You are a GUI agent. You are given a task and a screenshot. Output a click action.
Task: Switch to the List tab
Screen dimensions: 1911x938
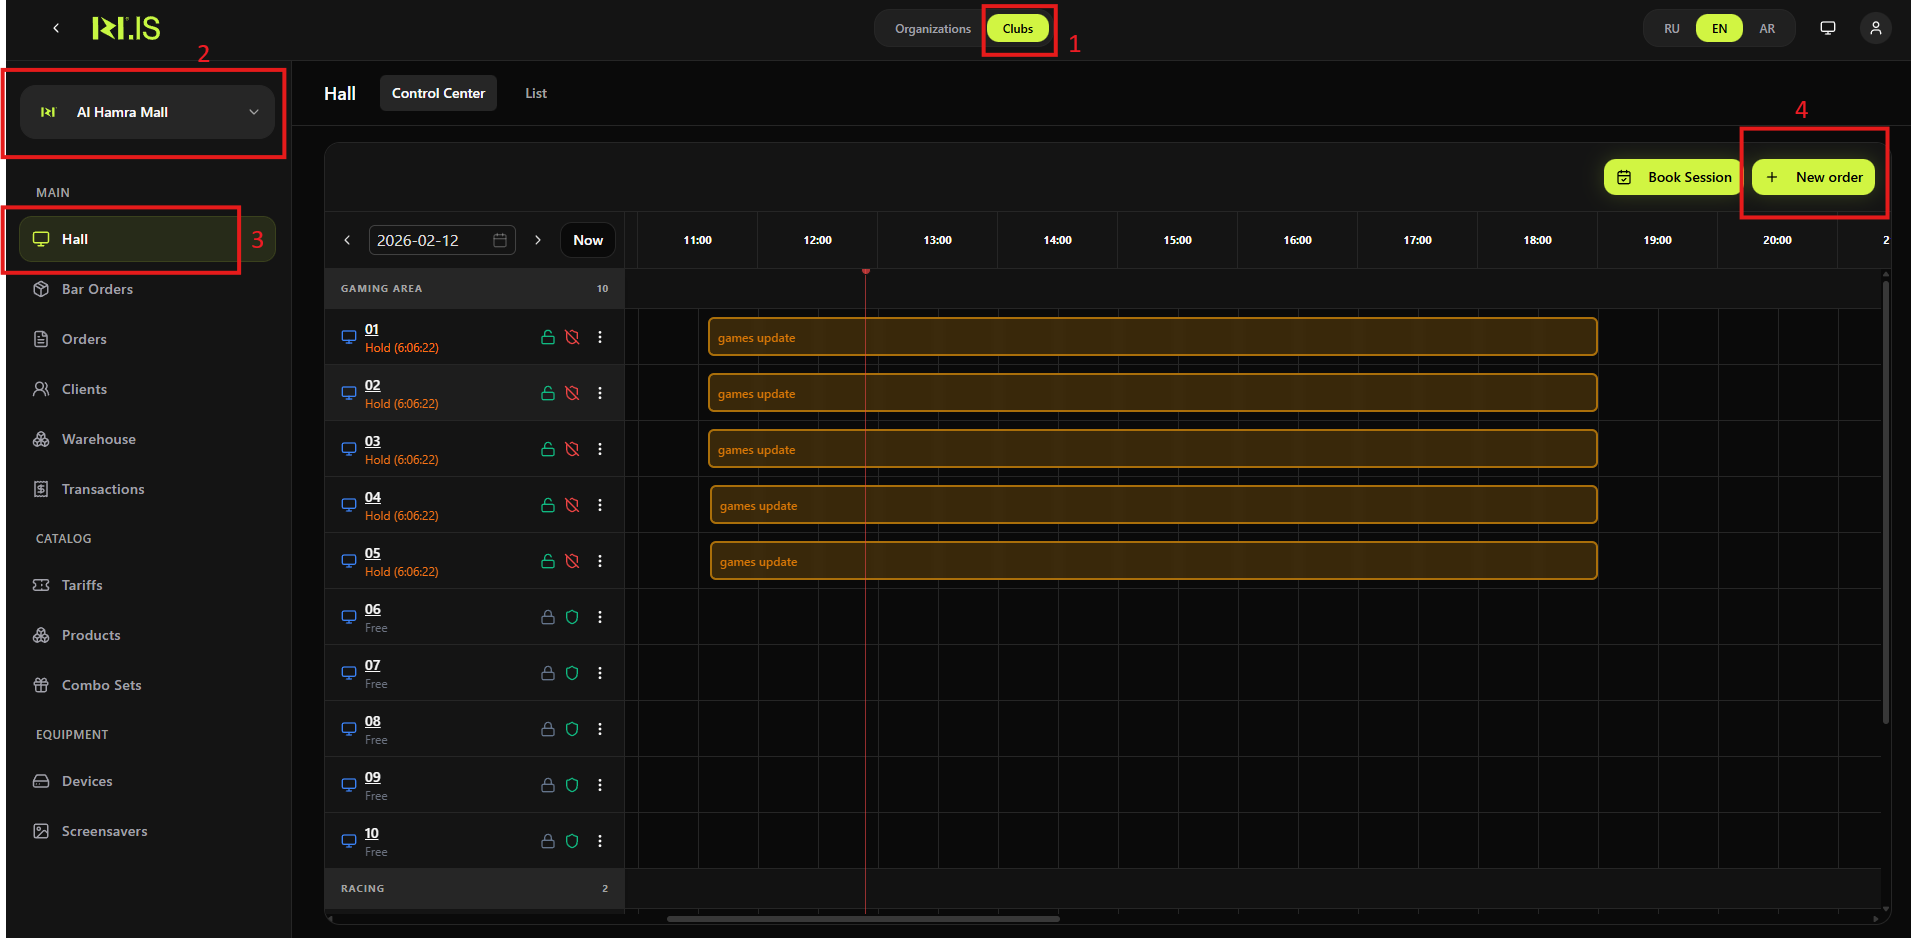[x=536, y=93]
